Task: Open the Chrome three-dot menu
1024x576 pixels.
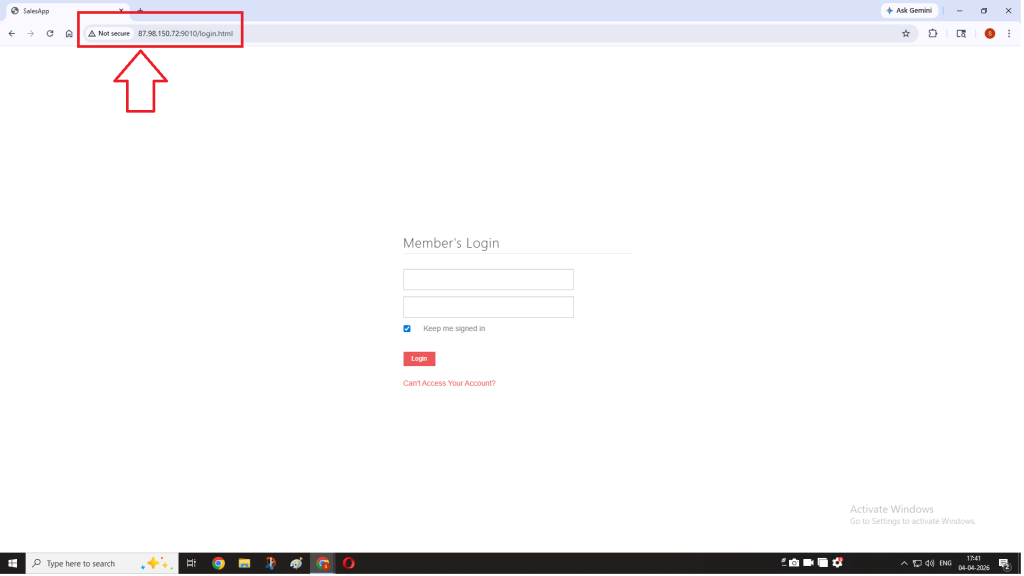Action: coord(1010,33)
